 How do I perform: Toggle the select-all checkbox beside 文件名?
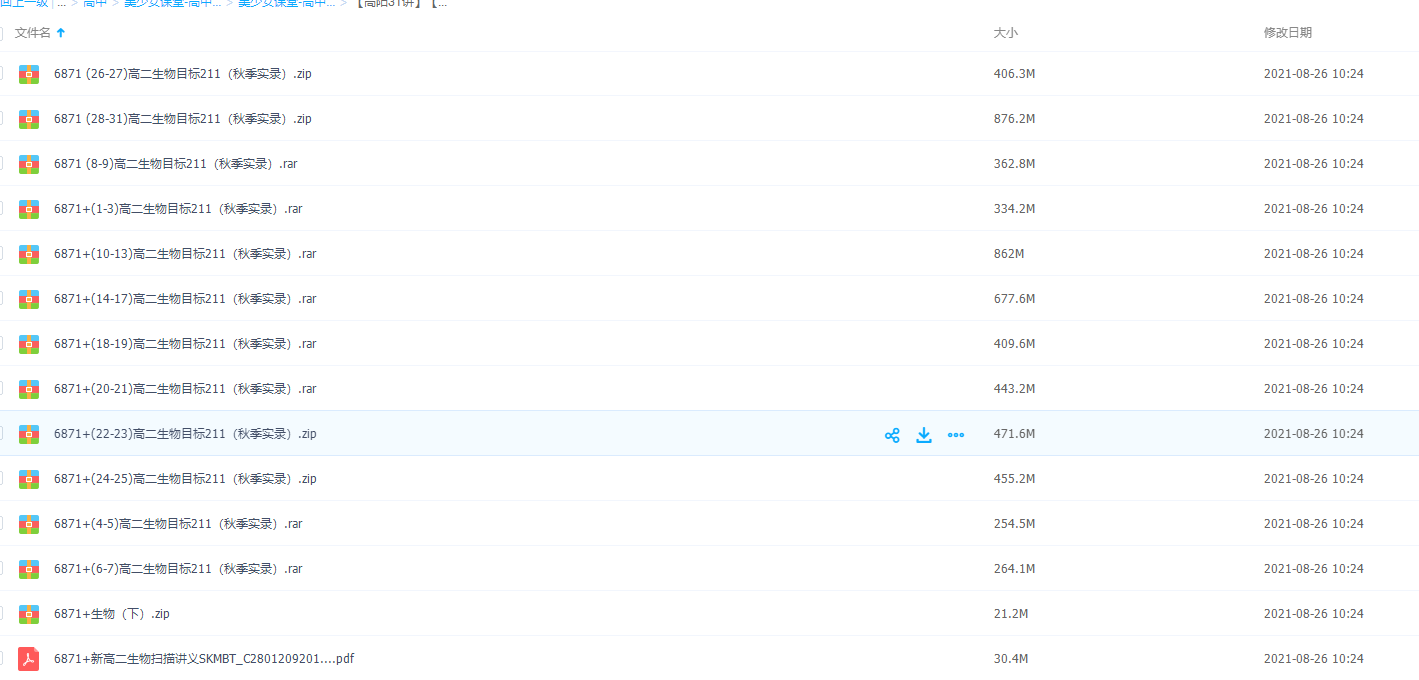coord(1,33)
